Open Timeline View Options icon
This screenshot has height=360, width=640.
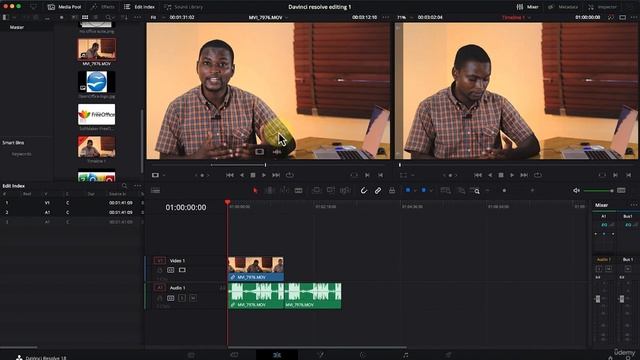[156, 191]
